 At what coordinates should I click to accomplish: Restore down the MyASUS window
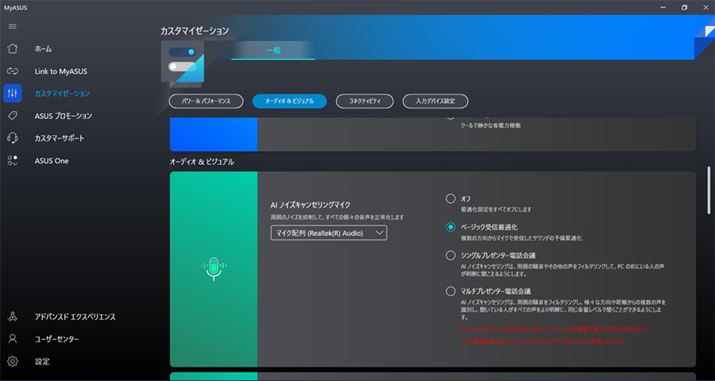coord(684,8)
